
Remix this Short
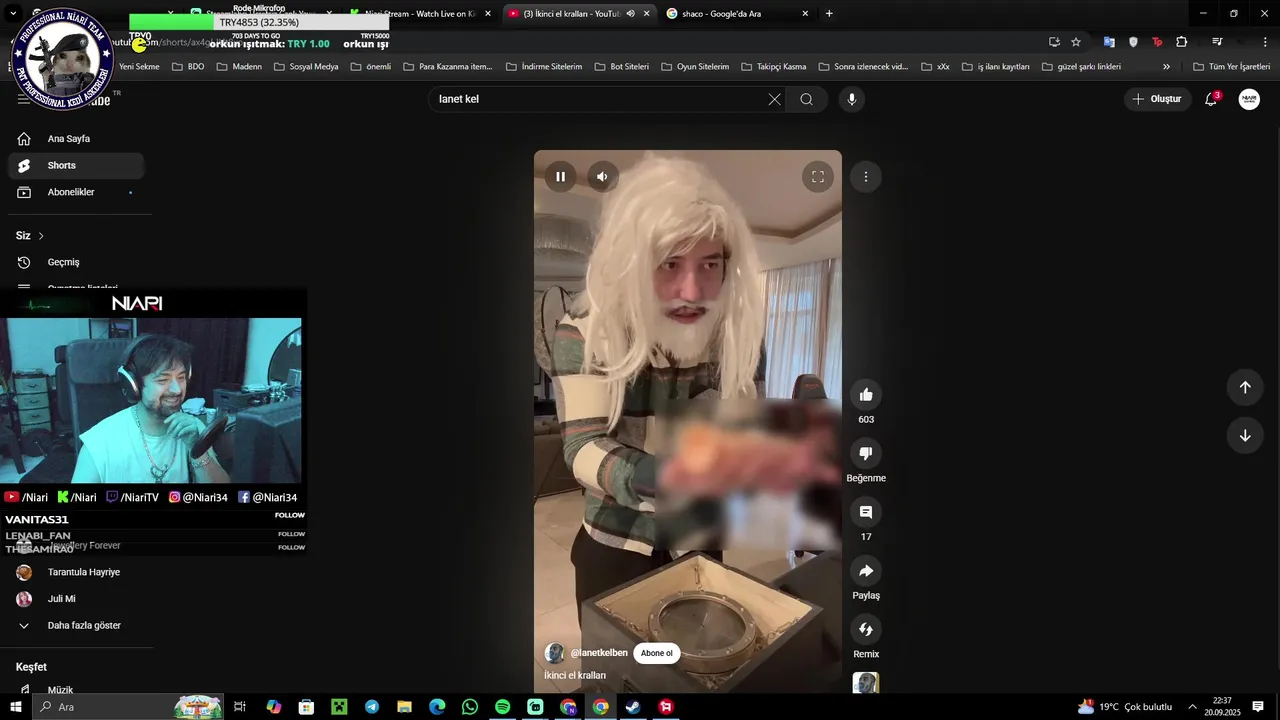[866, 629]
